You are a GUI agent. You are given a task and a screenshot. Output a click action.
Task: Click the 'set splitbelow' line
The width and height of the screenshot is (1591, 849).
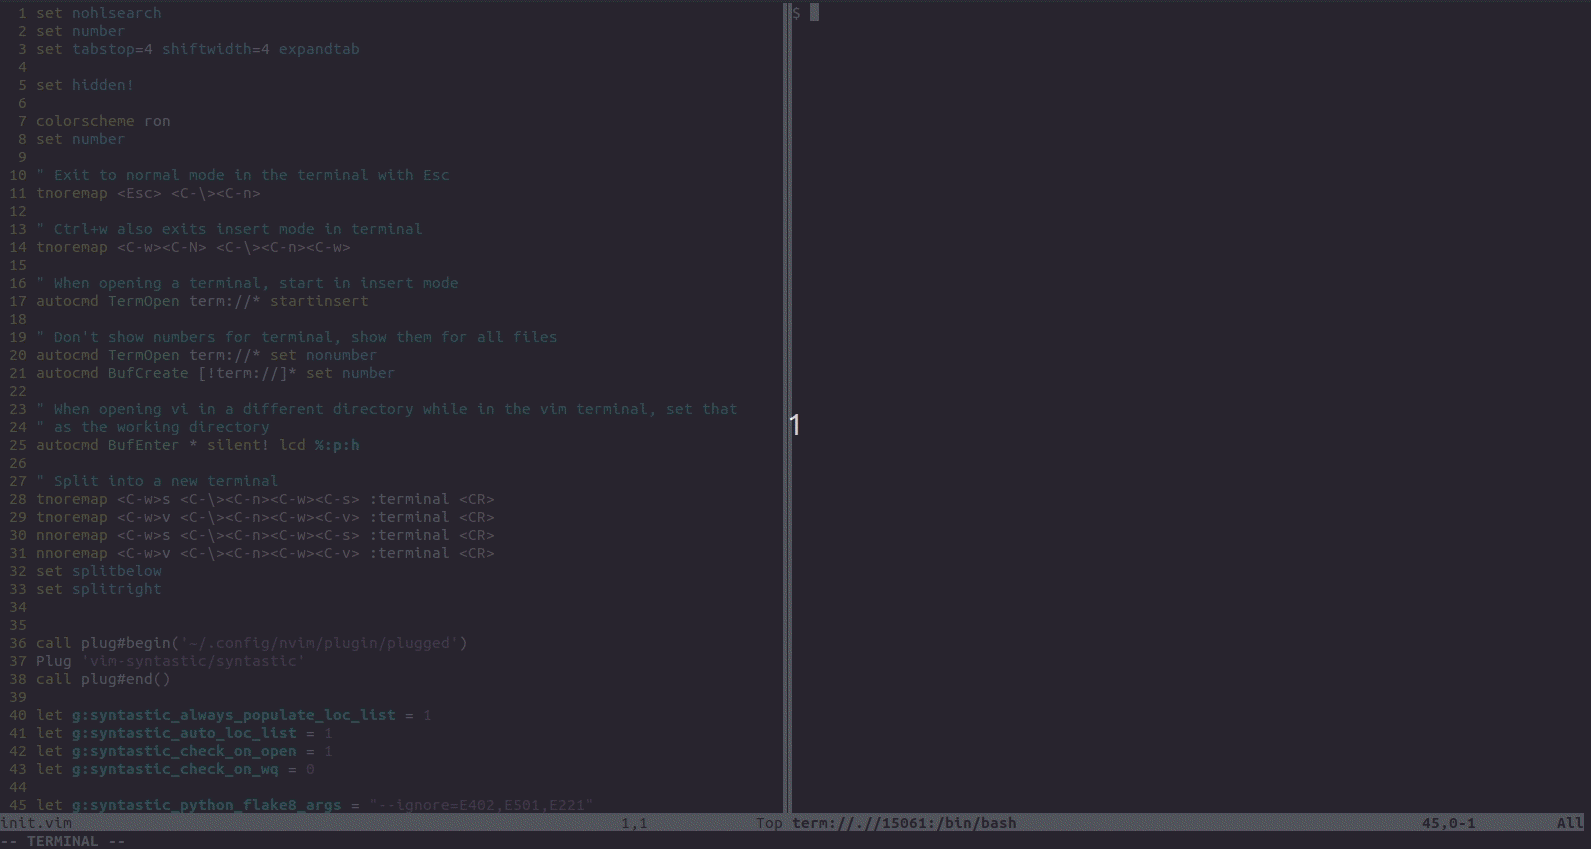click(98, 571)
